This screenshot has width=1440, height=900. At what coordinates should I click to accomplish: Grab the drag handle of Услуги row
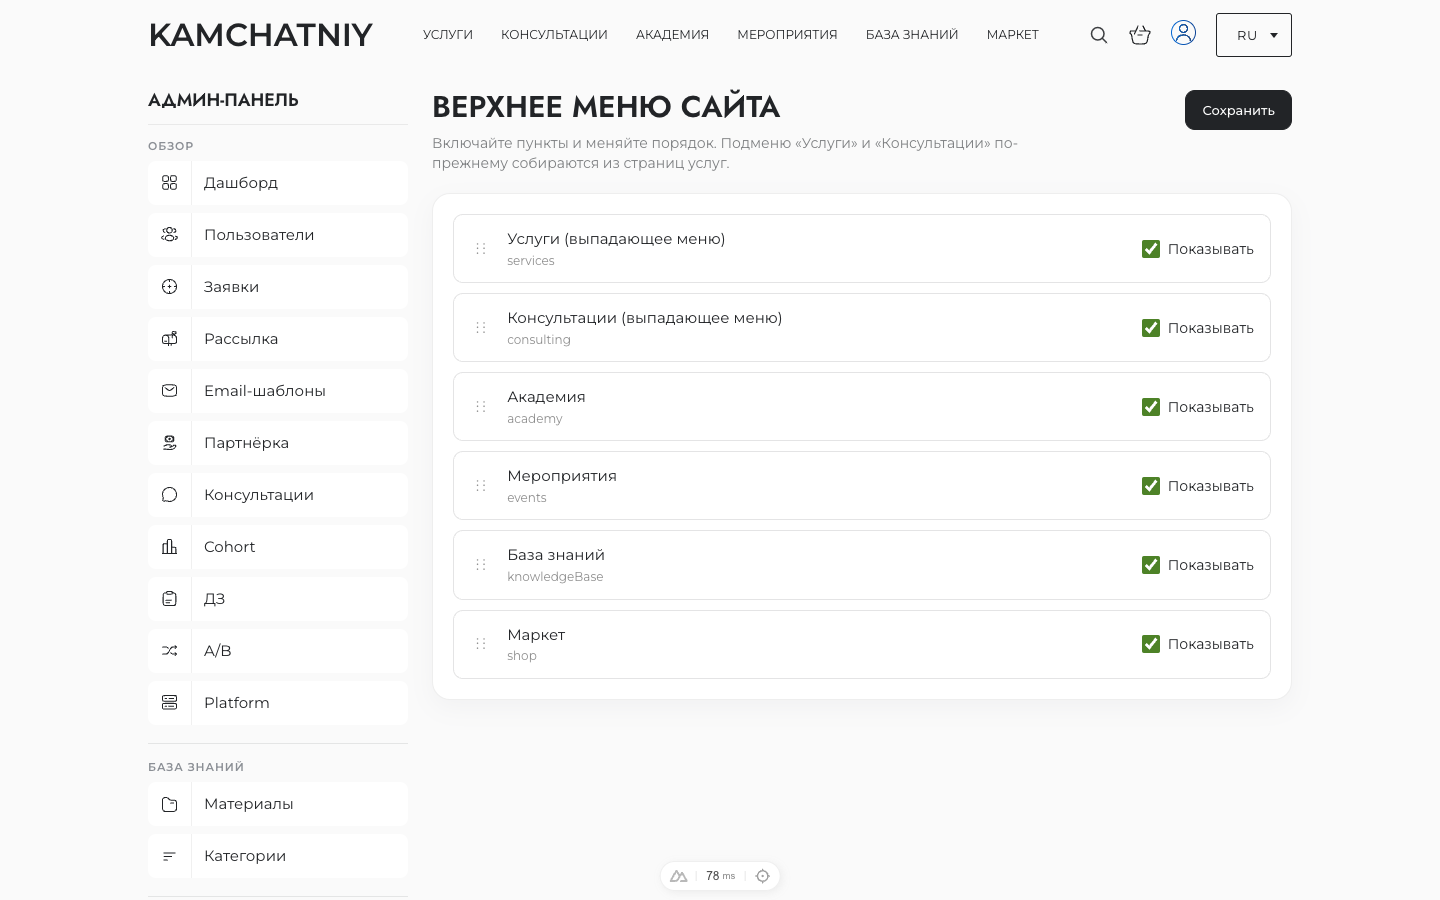pyautogui.click(x=481, y=248)
